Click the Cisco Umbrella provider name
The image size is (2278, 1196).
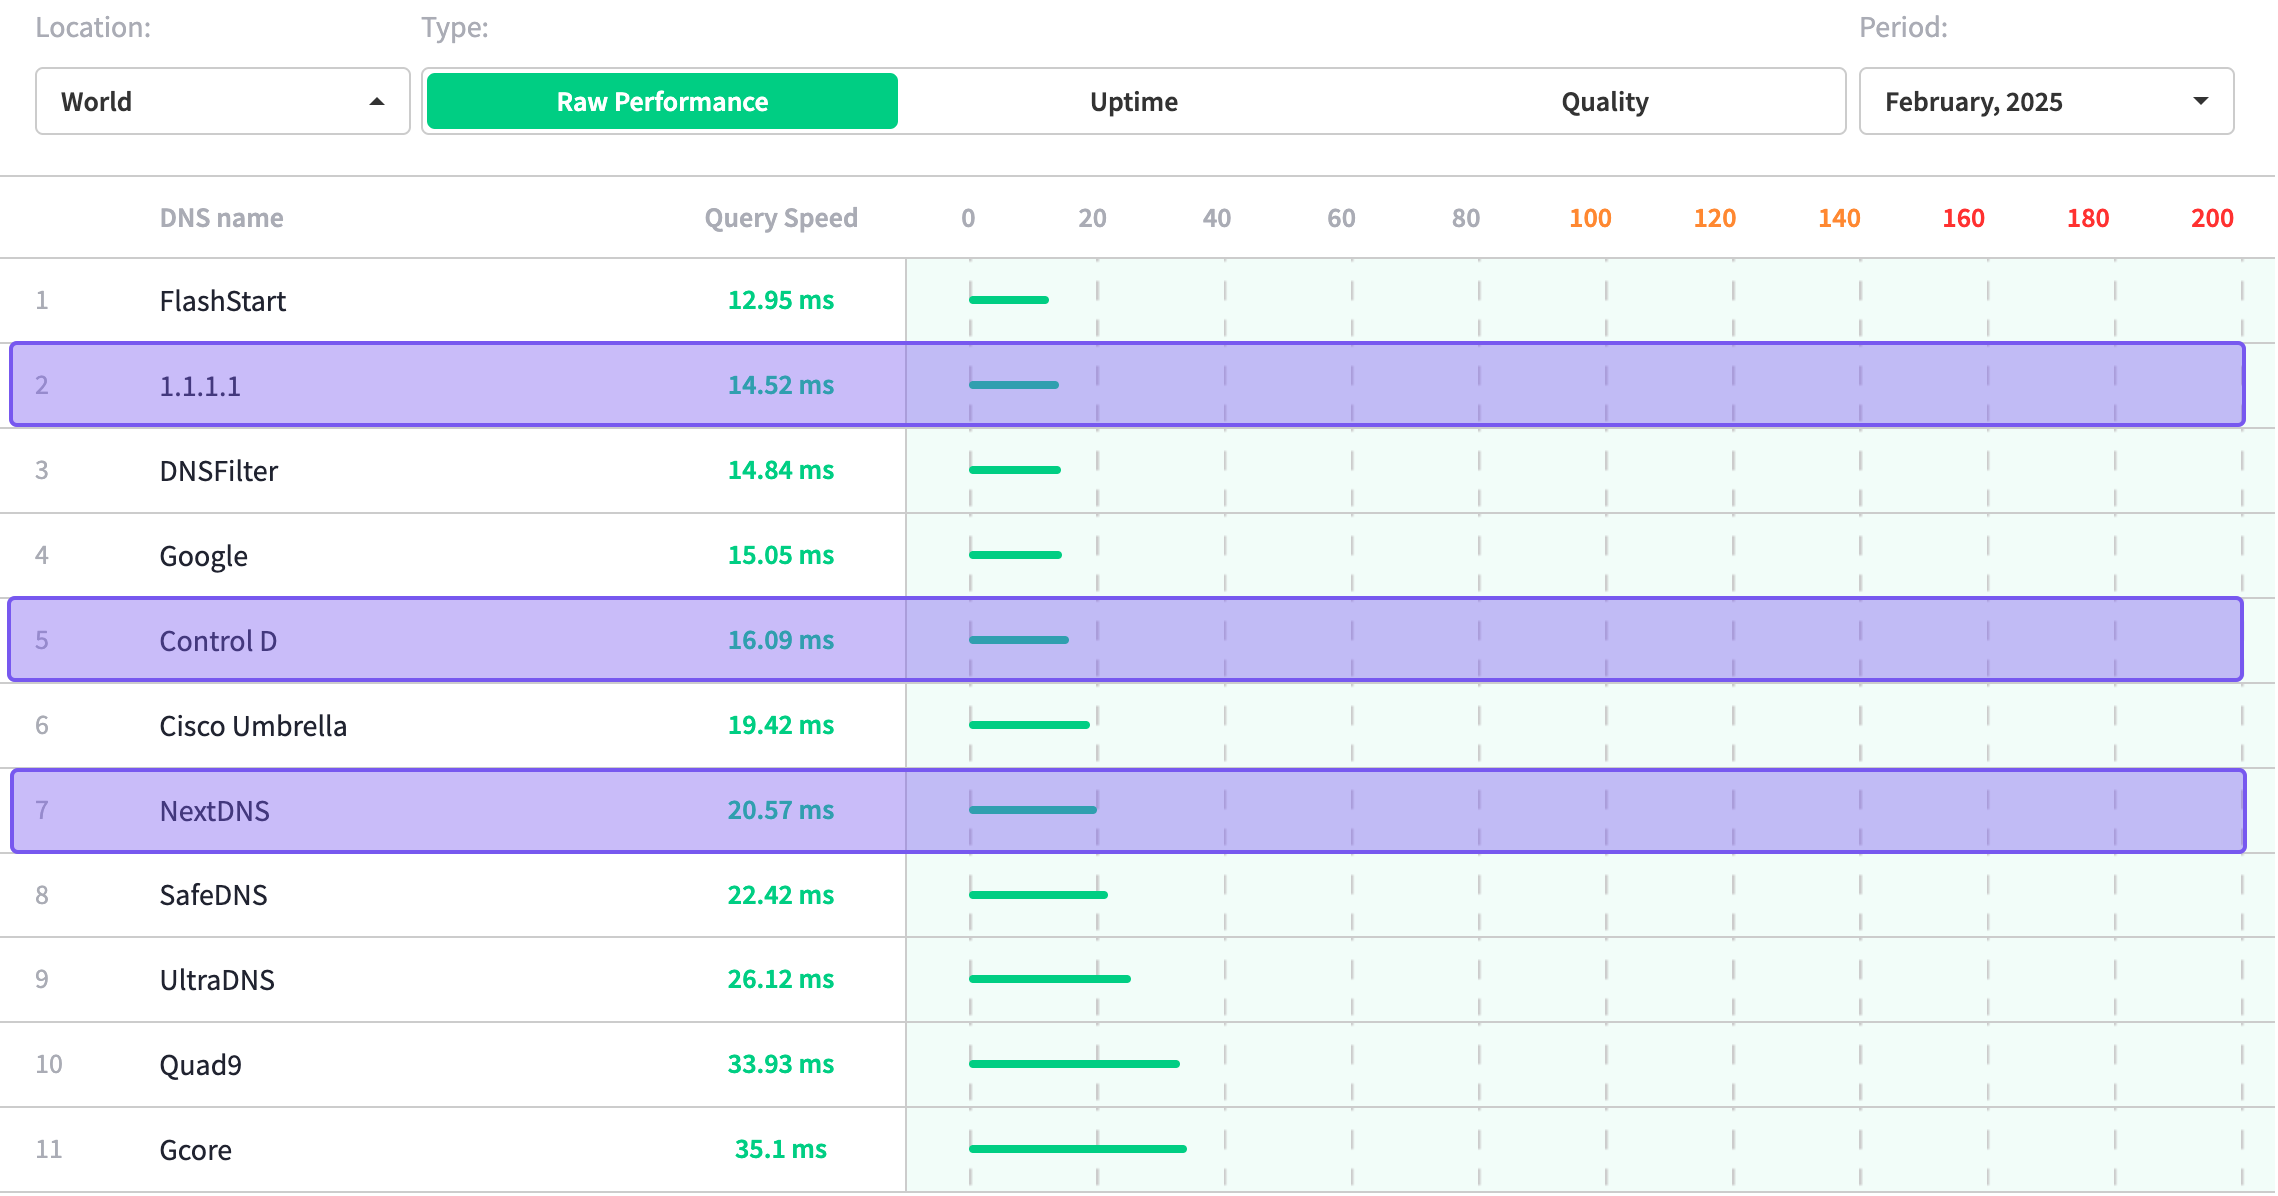(253, 725)
